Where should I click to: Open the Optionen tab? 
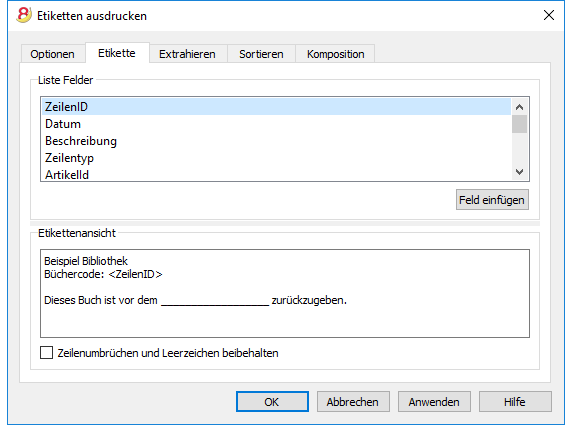[x=53, y=54]
